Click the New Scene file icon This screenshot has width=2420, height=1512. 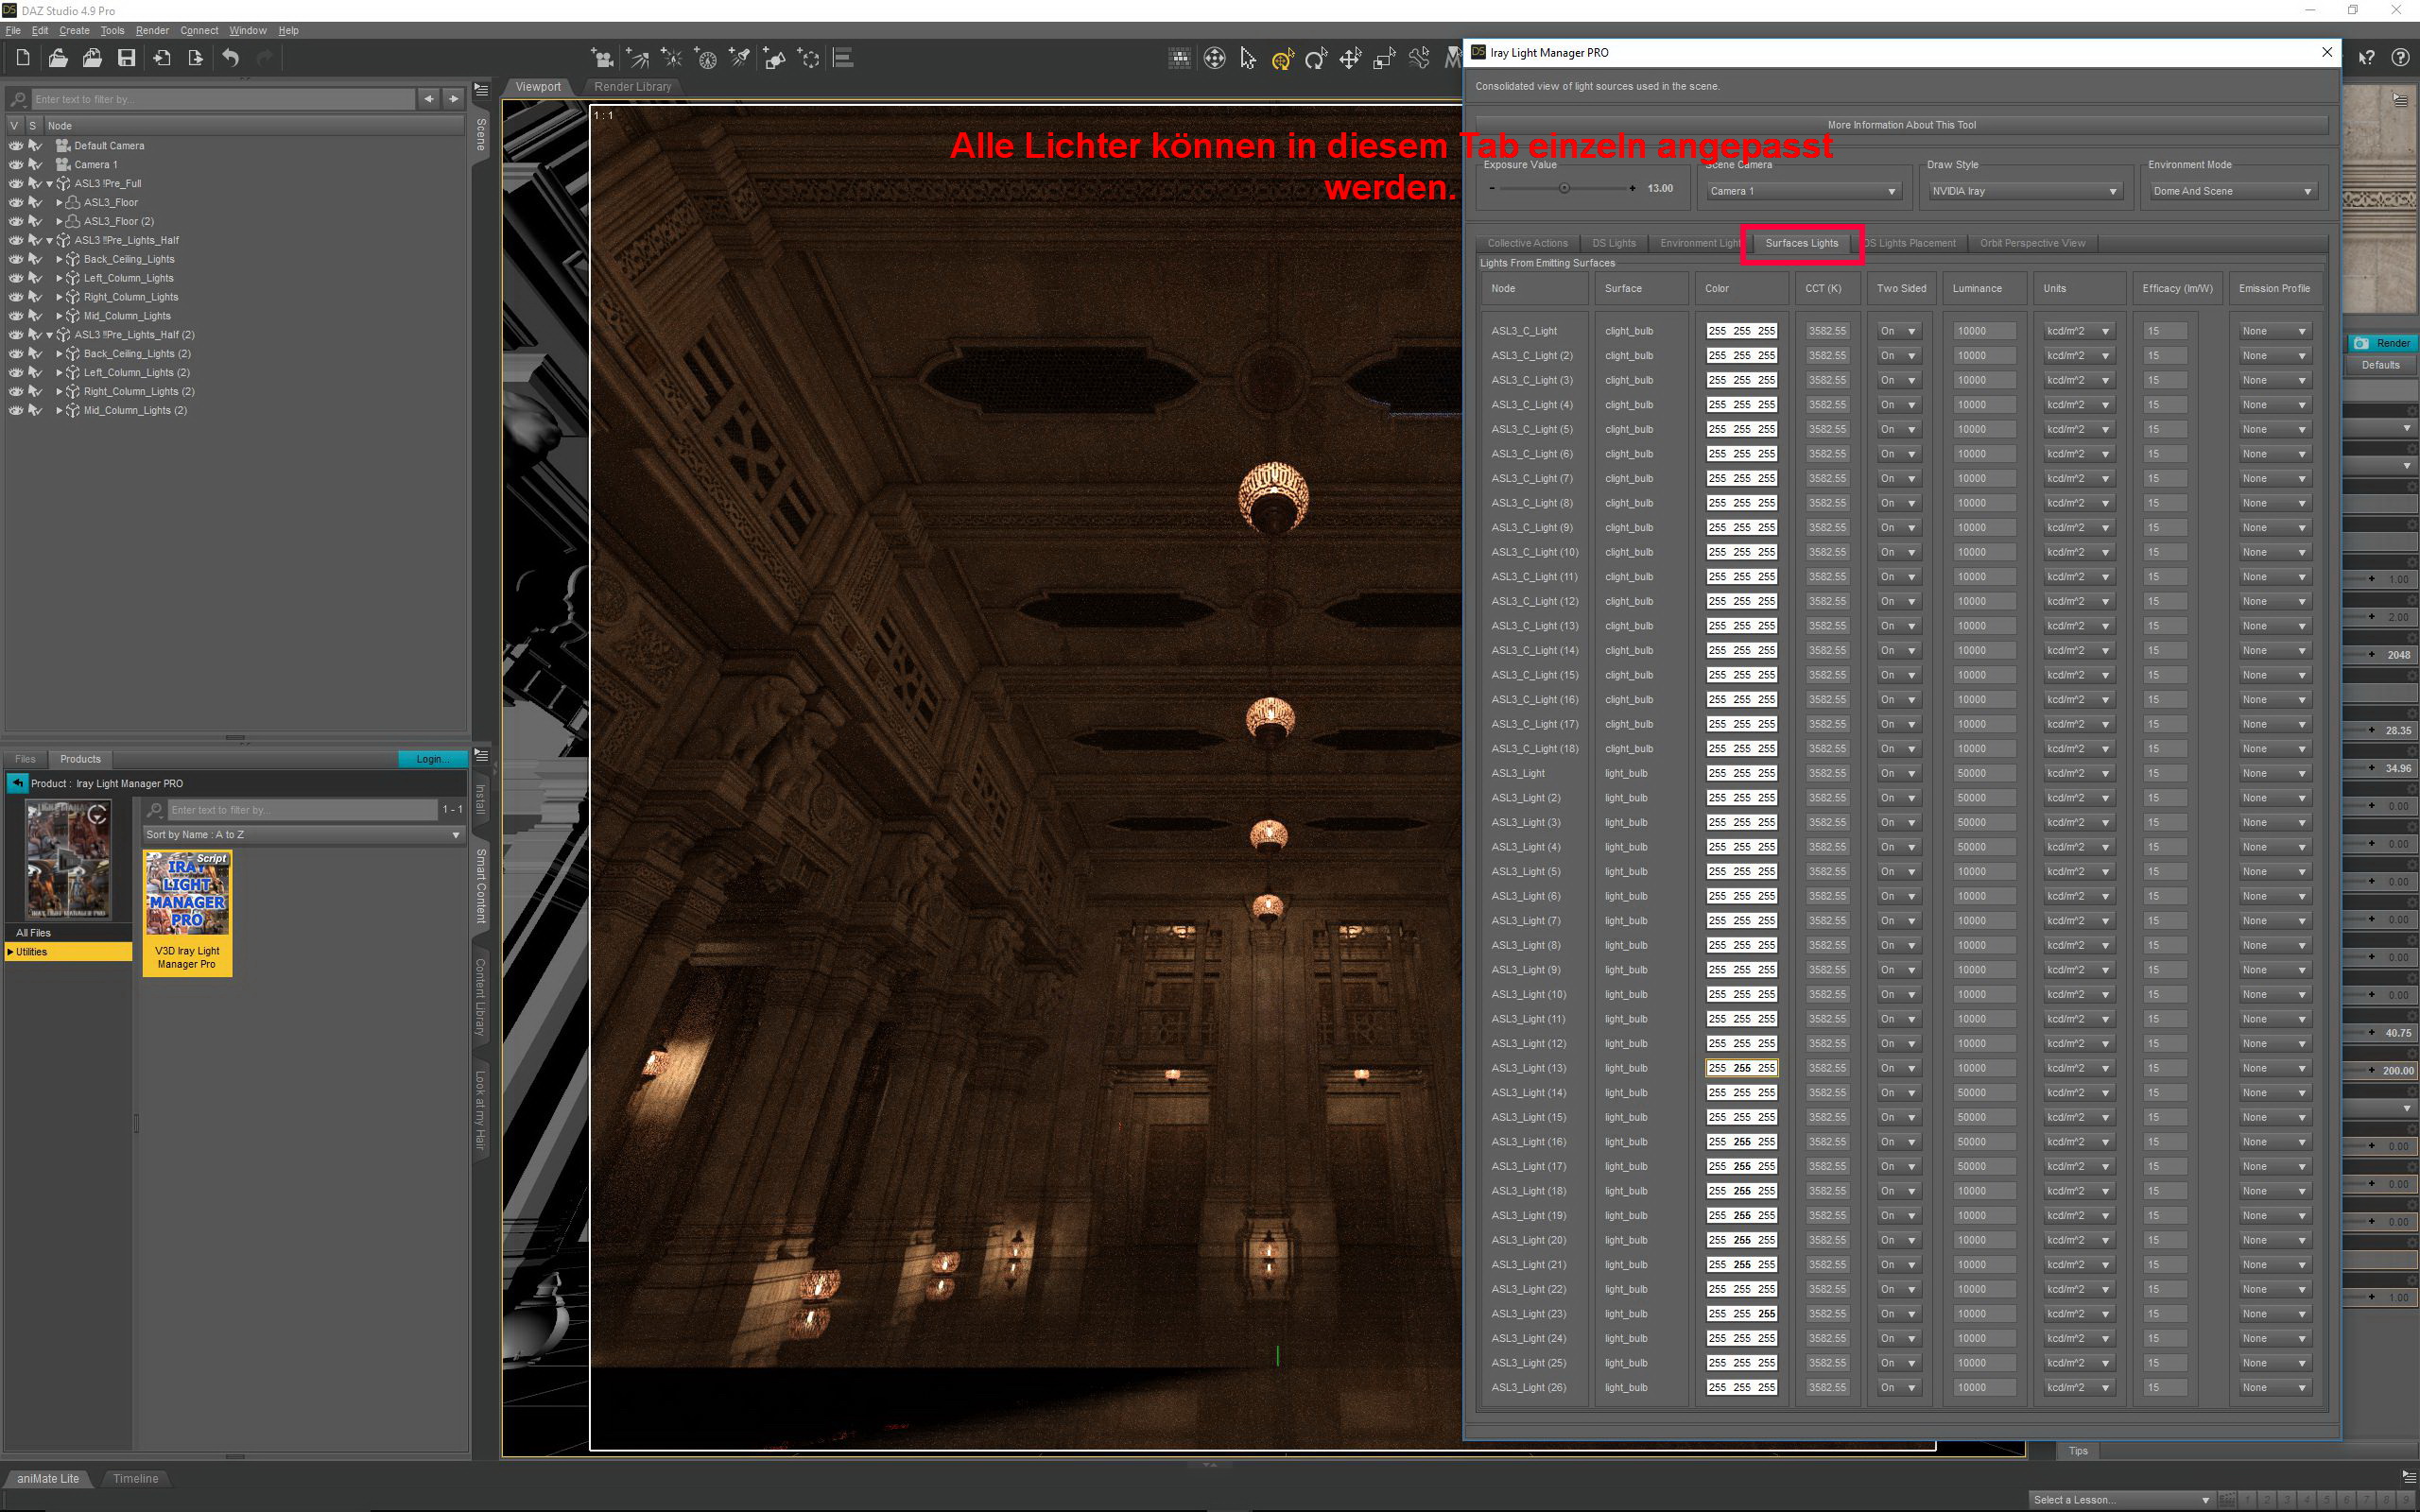click(x=23, y=58)
